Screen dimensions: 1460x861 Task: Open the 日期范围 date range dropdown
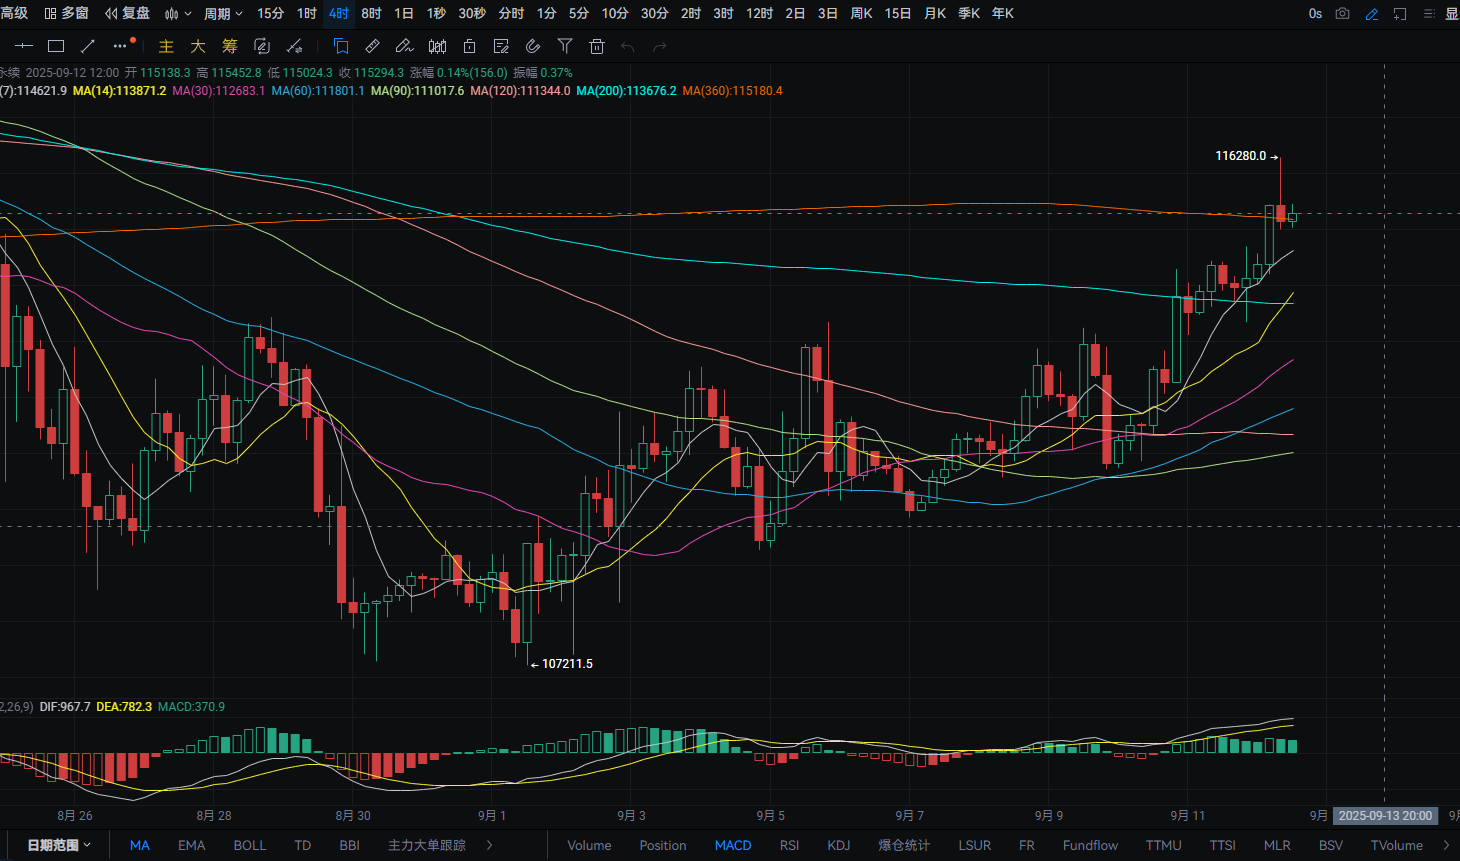[x=59, y=845]
